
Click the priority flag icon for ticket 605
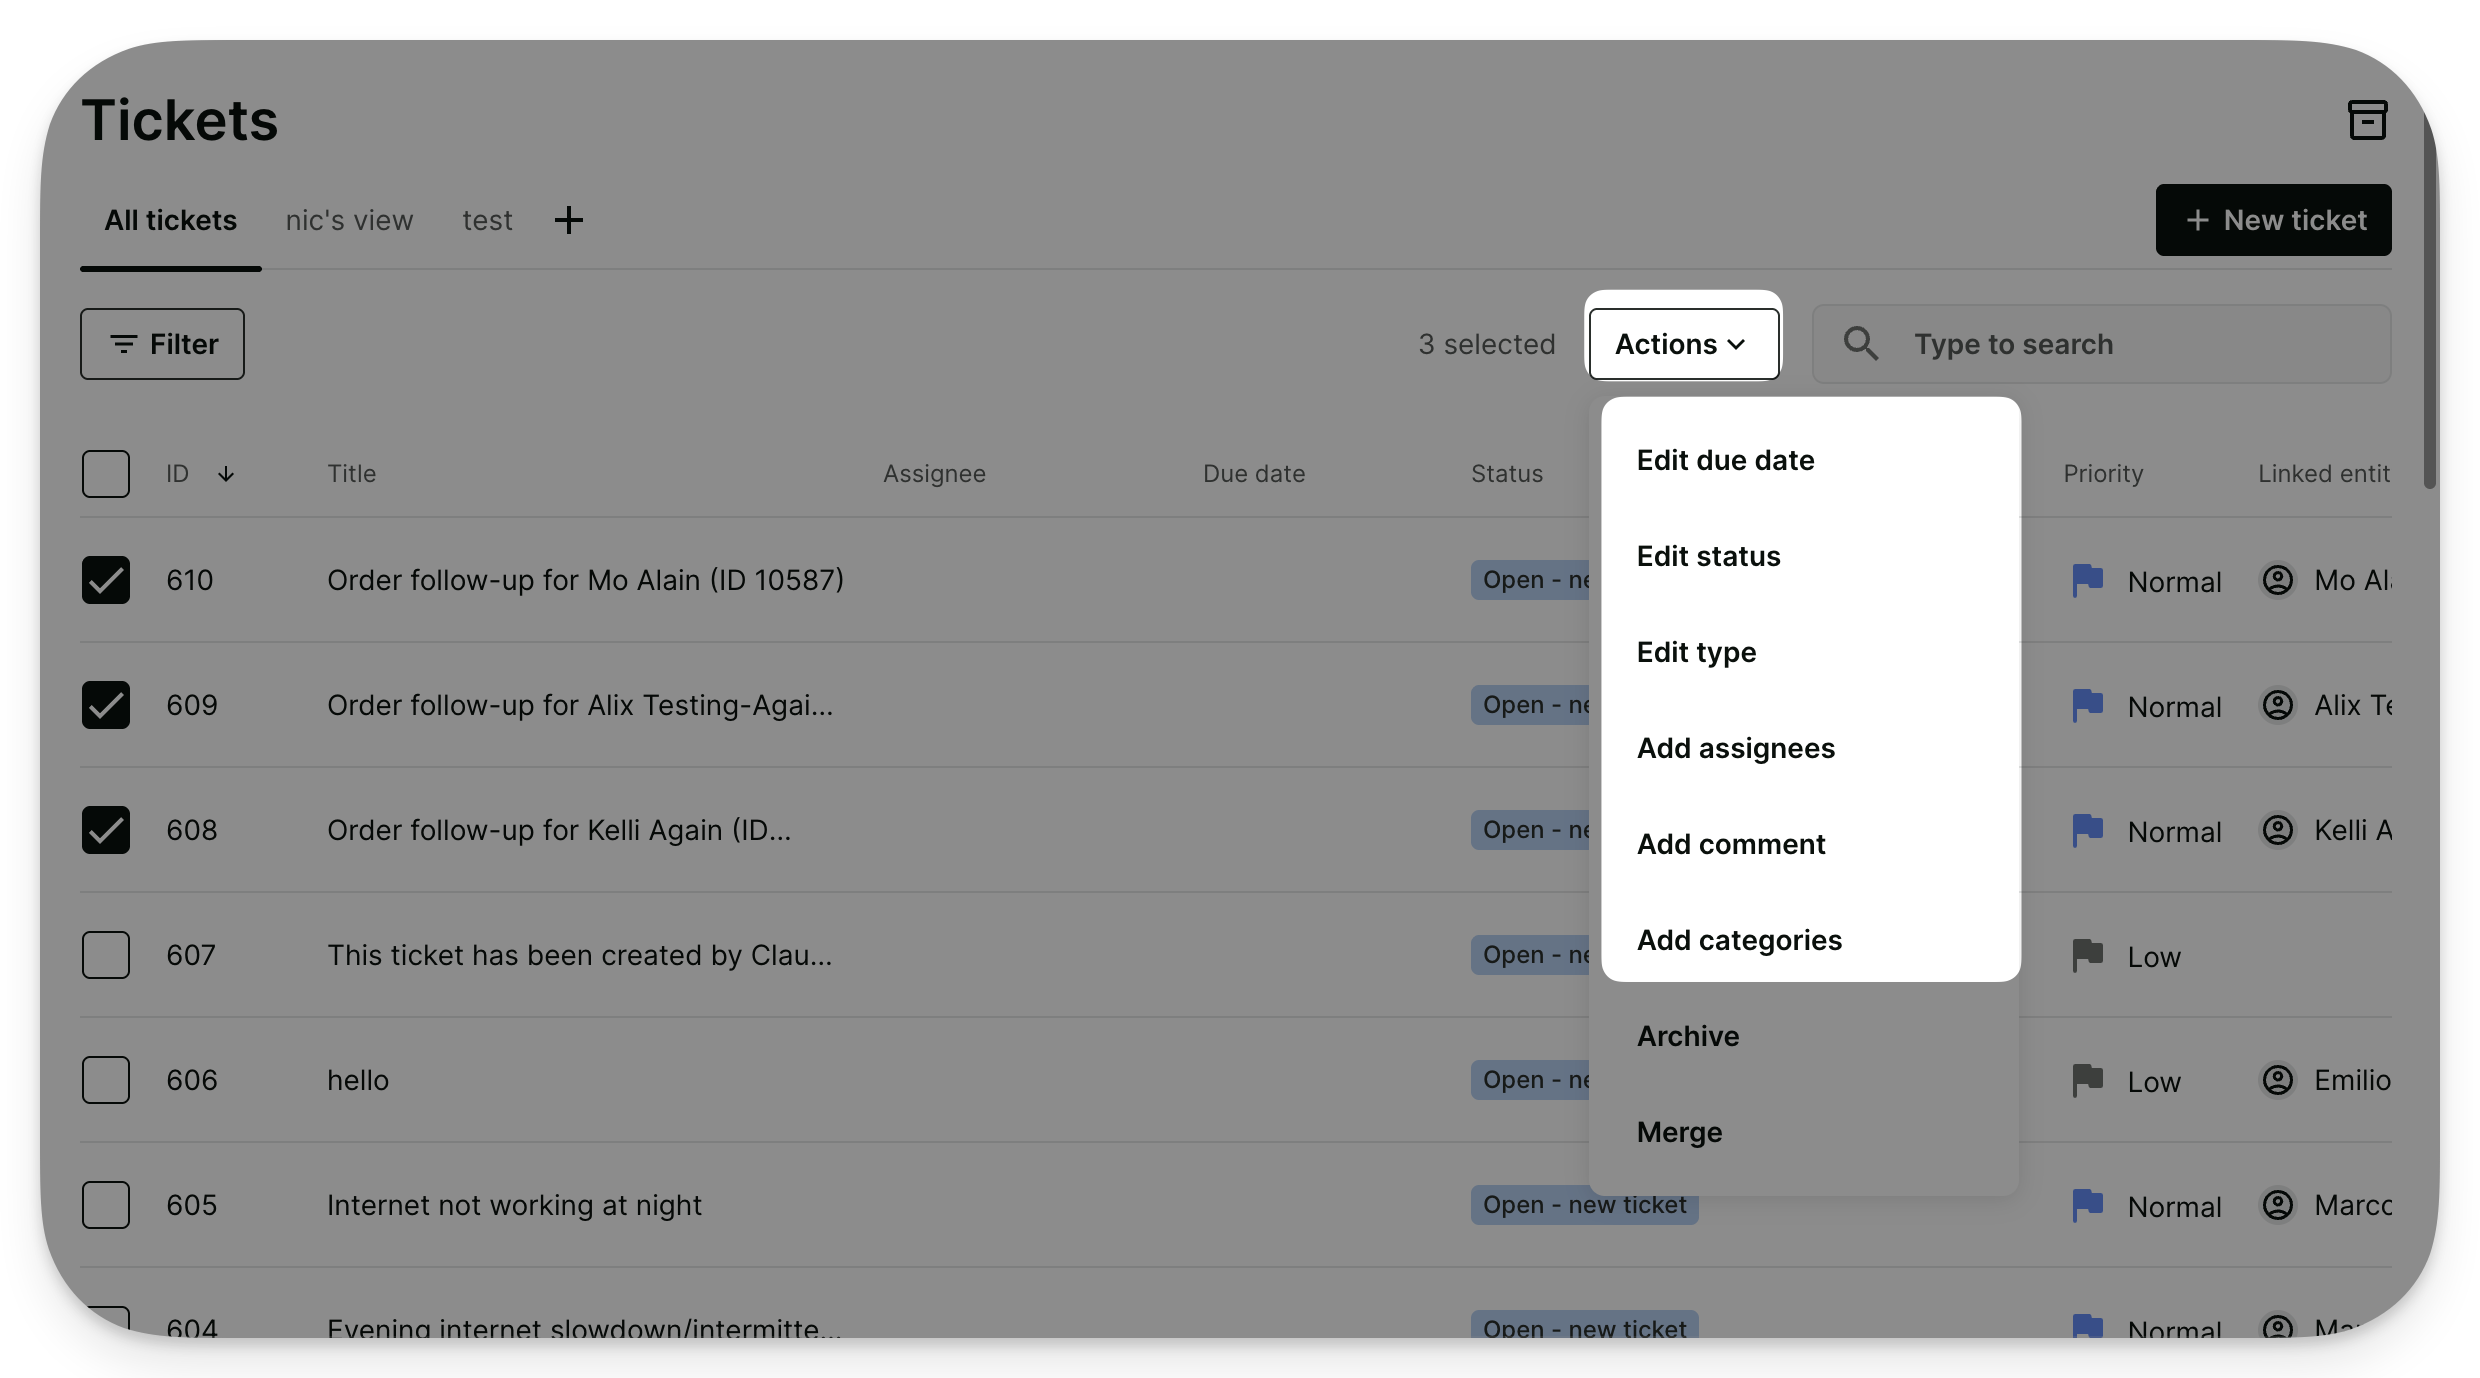click(x=2088, y=1205)
